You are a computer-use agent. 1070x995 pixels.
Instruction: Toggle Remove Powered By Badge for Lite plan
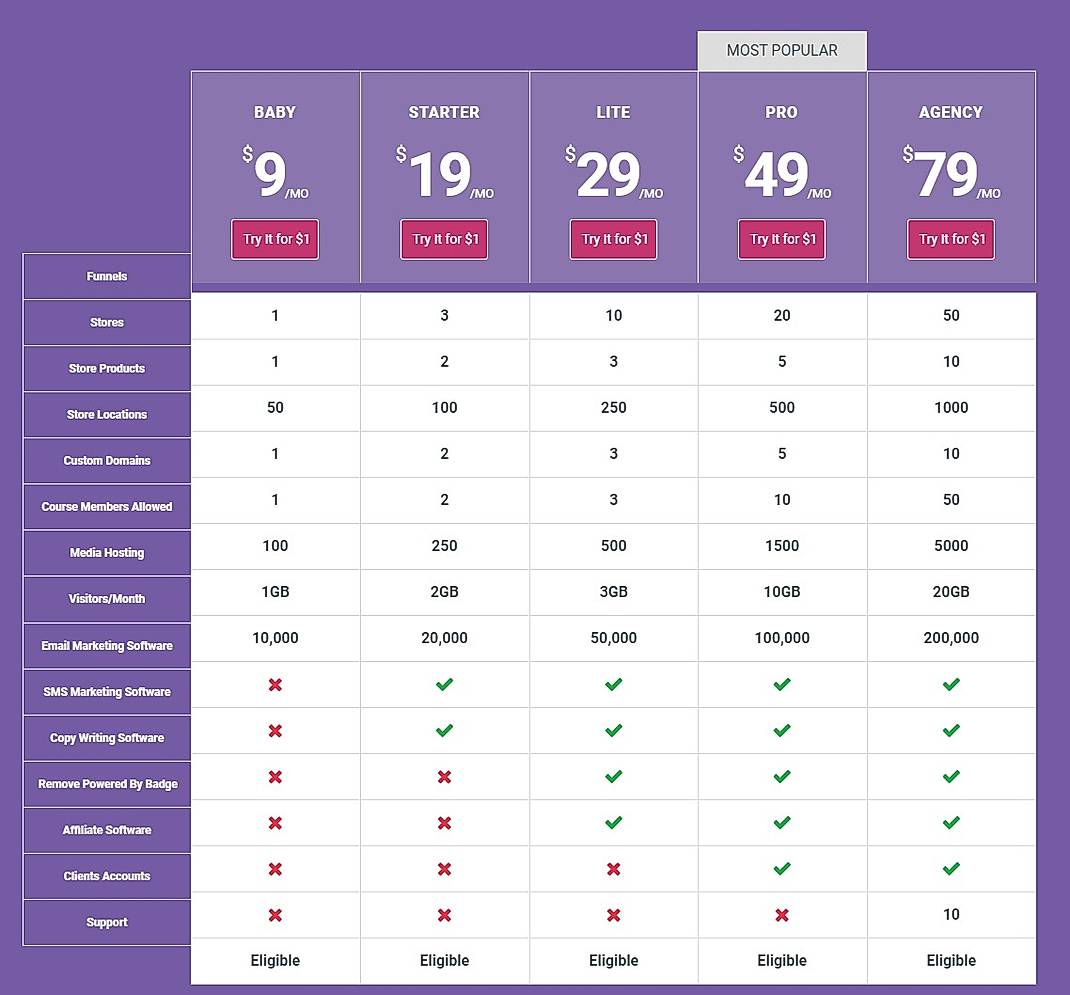pos(613,777)
